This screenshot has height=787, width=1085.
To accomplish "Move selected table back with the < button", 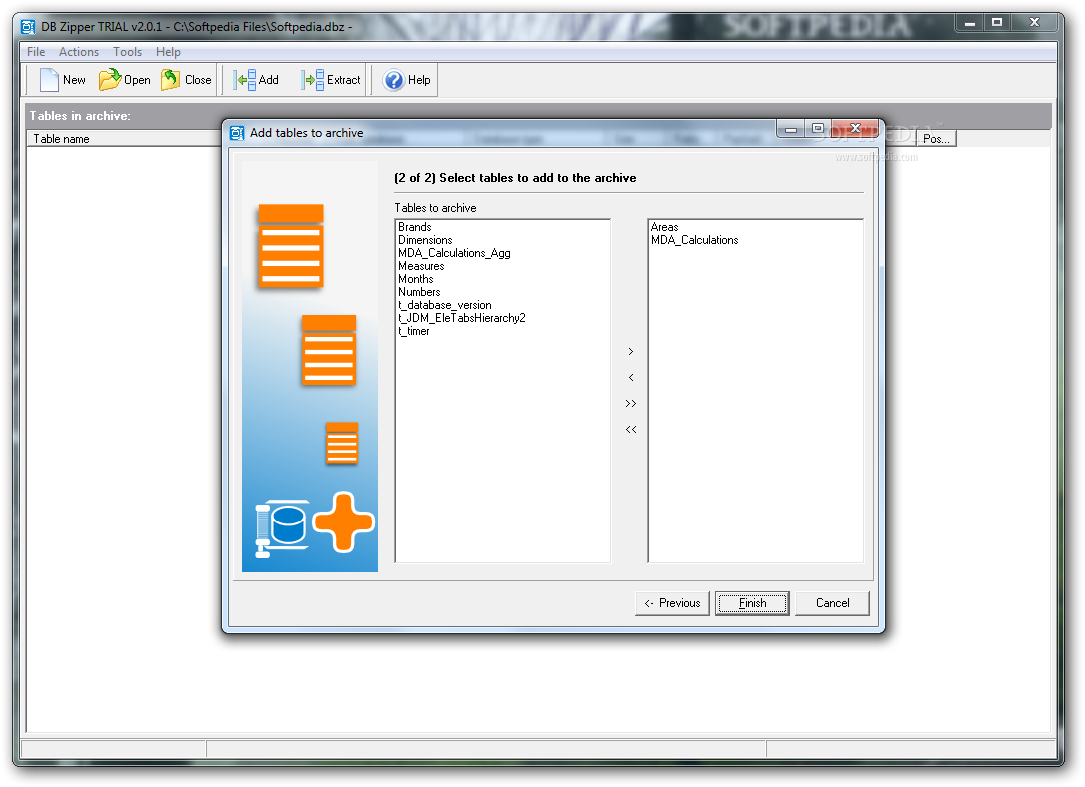I will (630, 377).
